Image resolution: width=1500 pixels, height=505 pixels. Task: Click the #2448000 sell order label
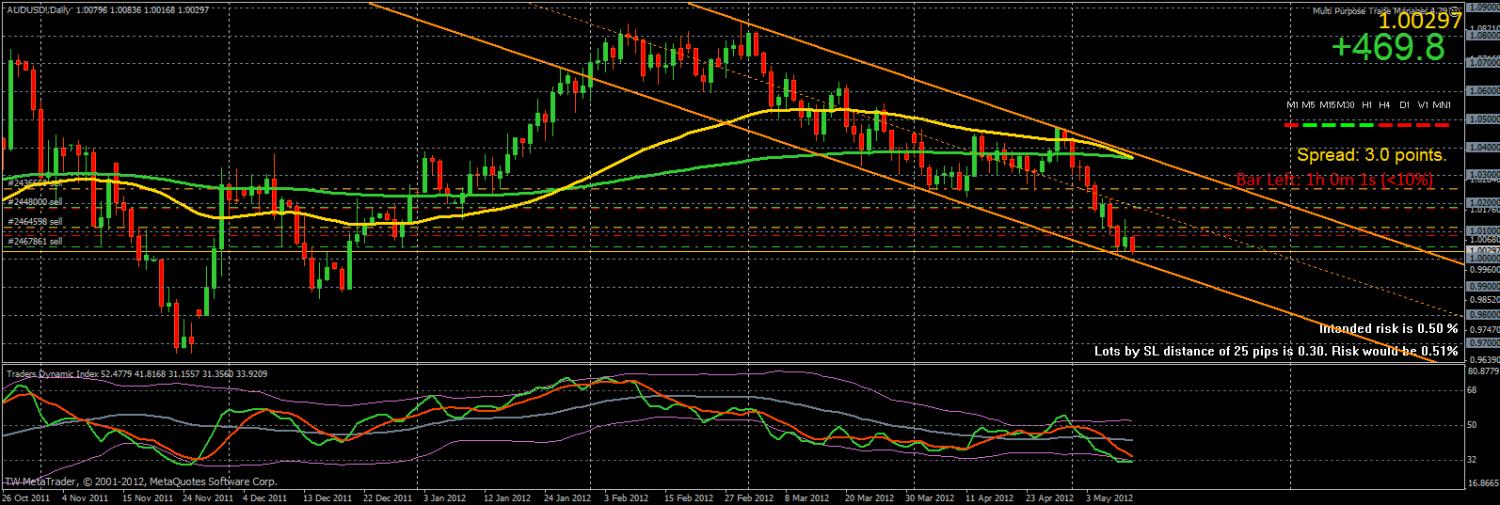point(35,201)
